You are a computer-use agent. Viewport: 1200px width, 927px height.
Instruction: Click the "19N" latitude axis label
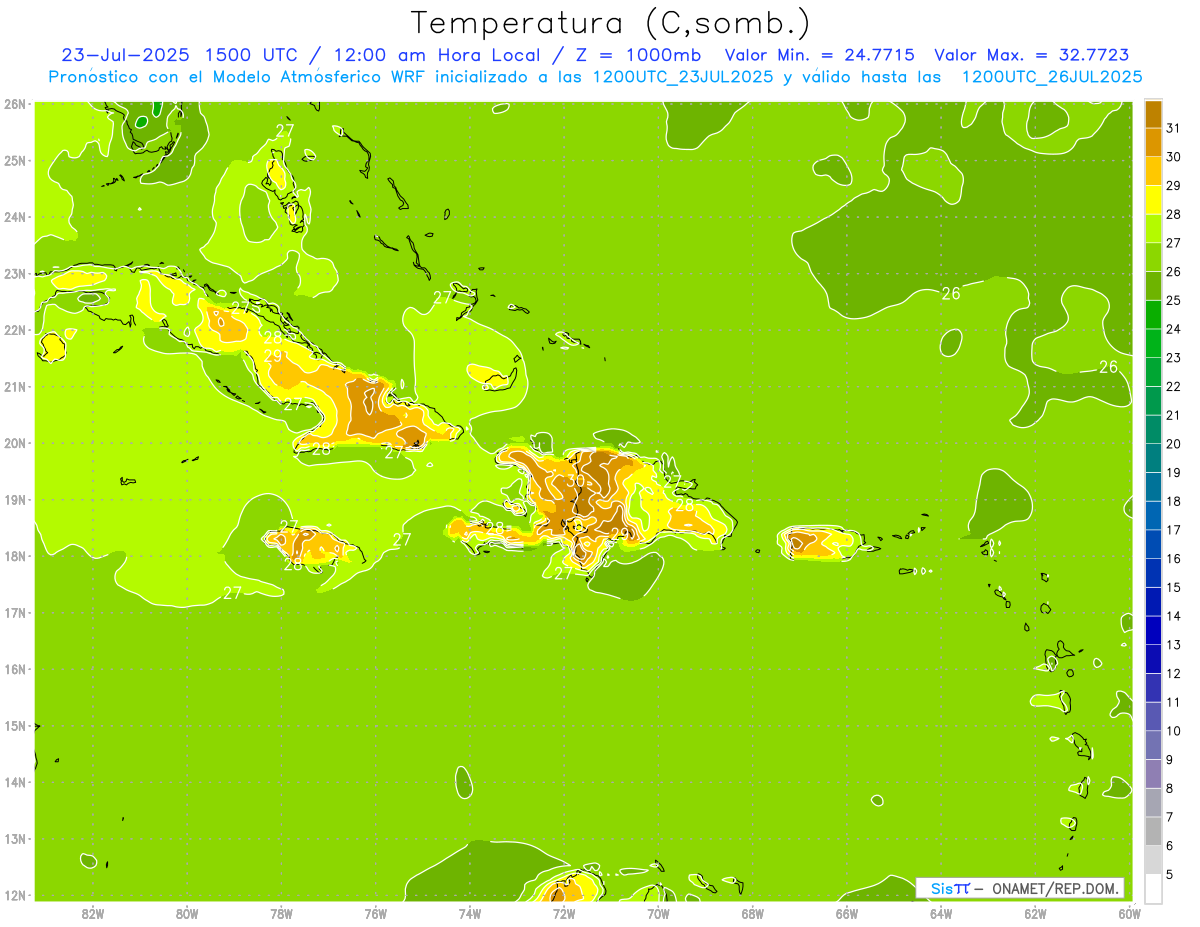(14, 500)
